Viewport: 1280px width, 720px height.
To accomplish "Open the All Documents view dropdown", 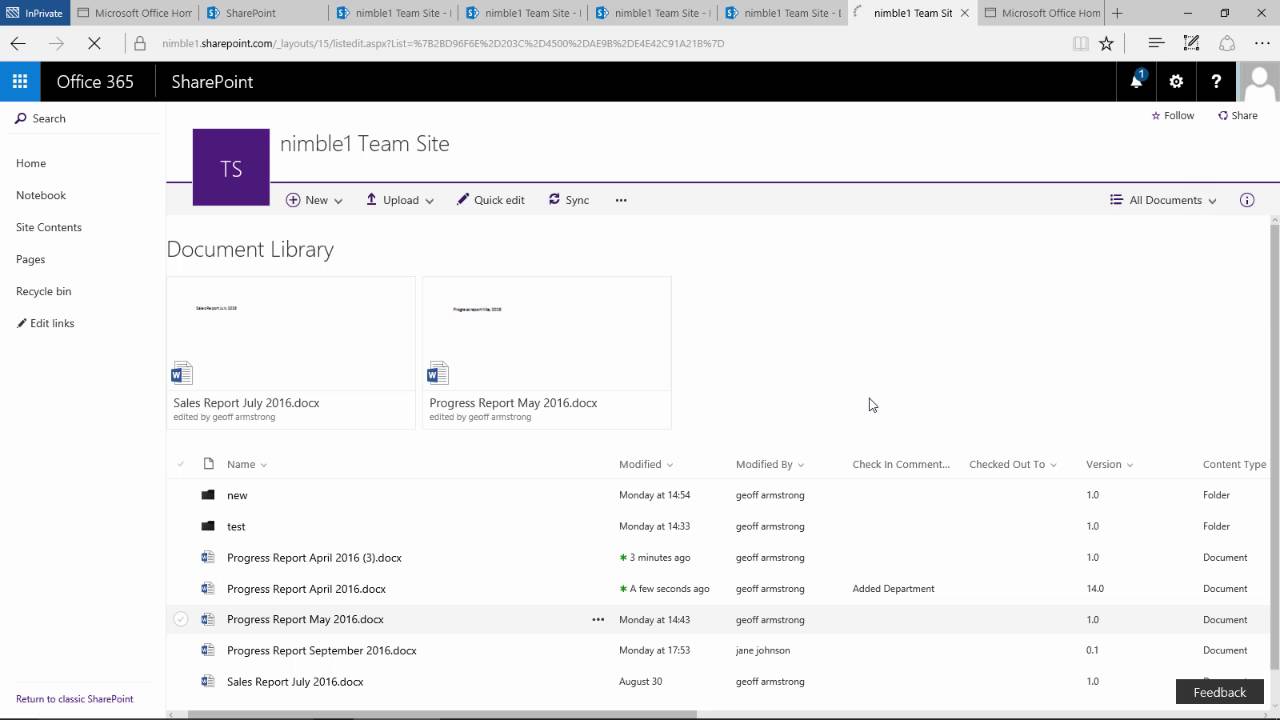I will [1163, 200].
